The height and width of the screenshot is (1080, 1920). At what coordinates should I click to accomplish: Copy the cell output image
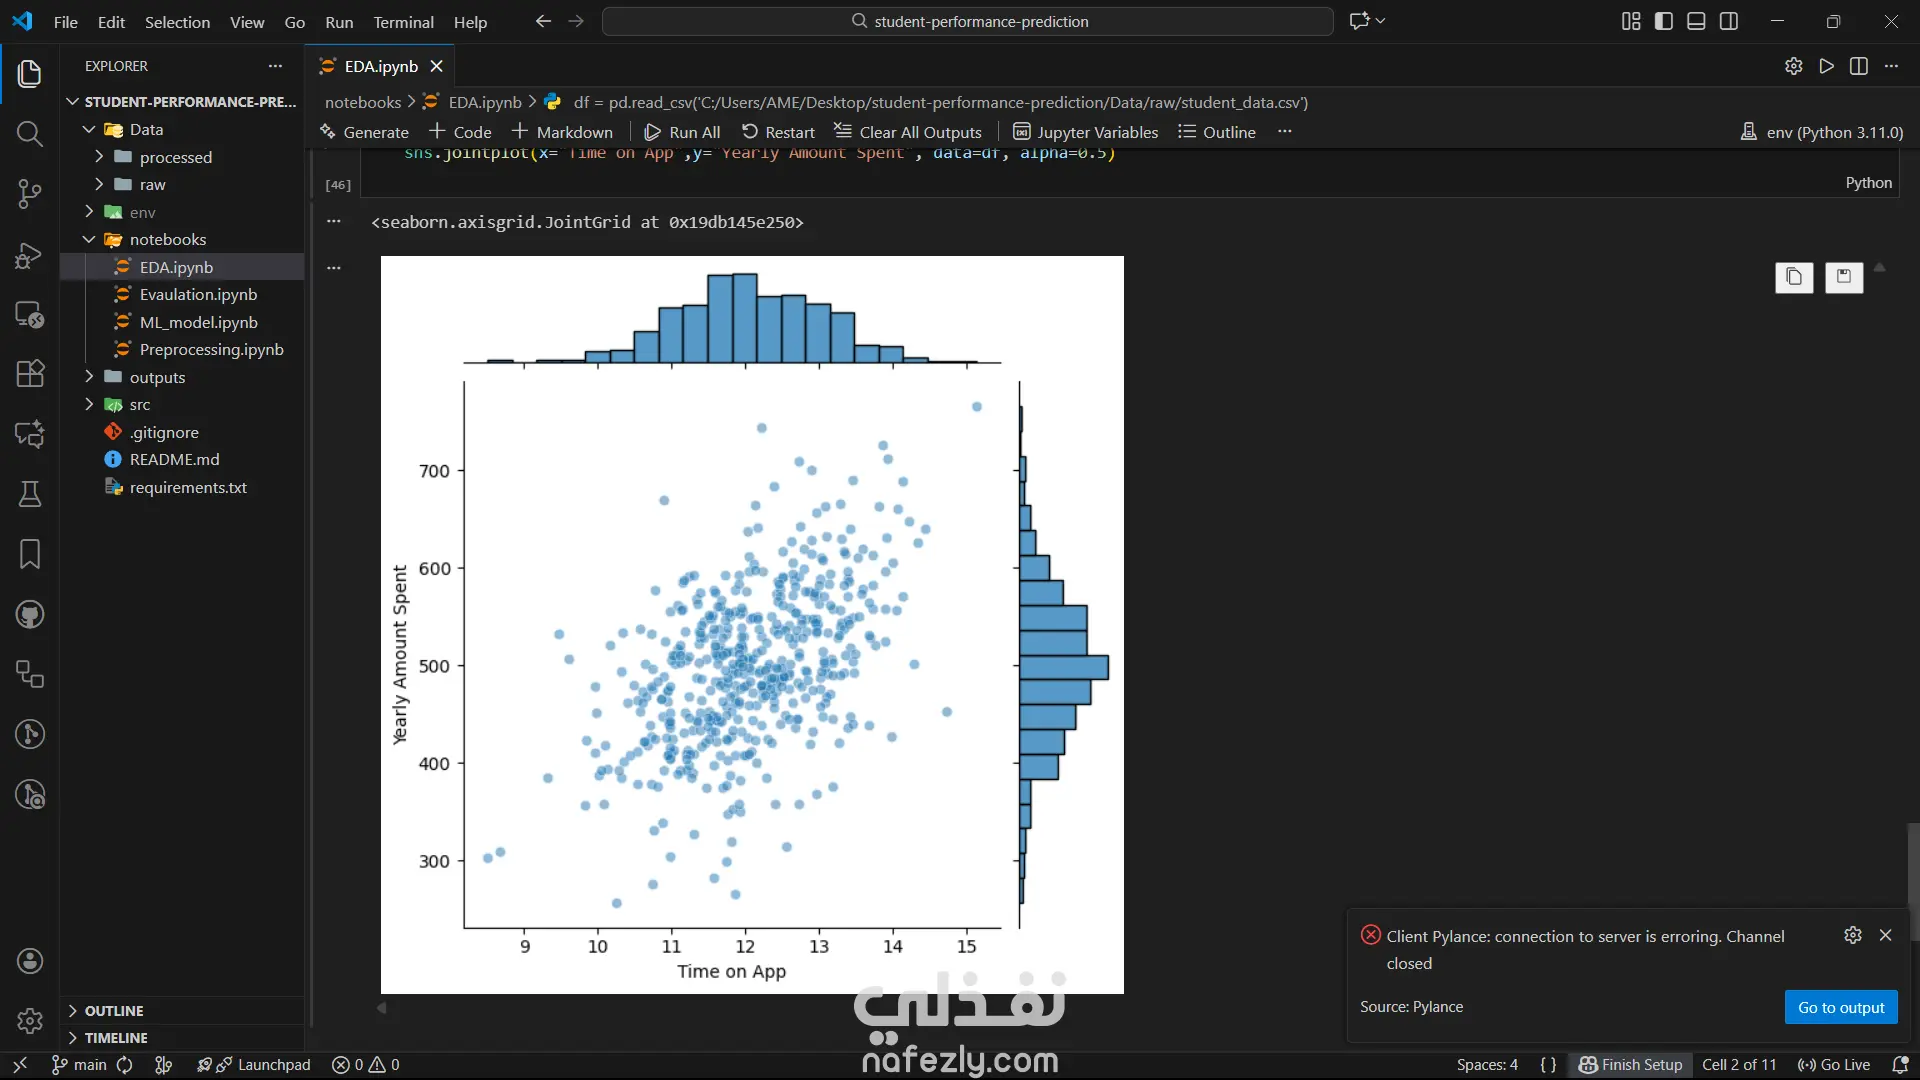click(1794, 277)
